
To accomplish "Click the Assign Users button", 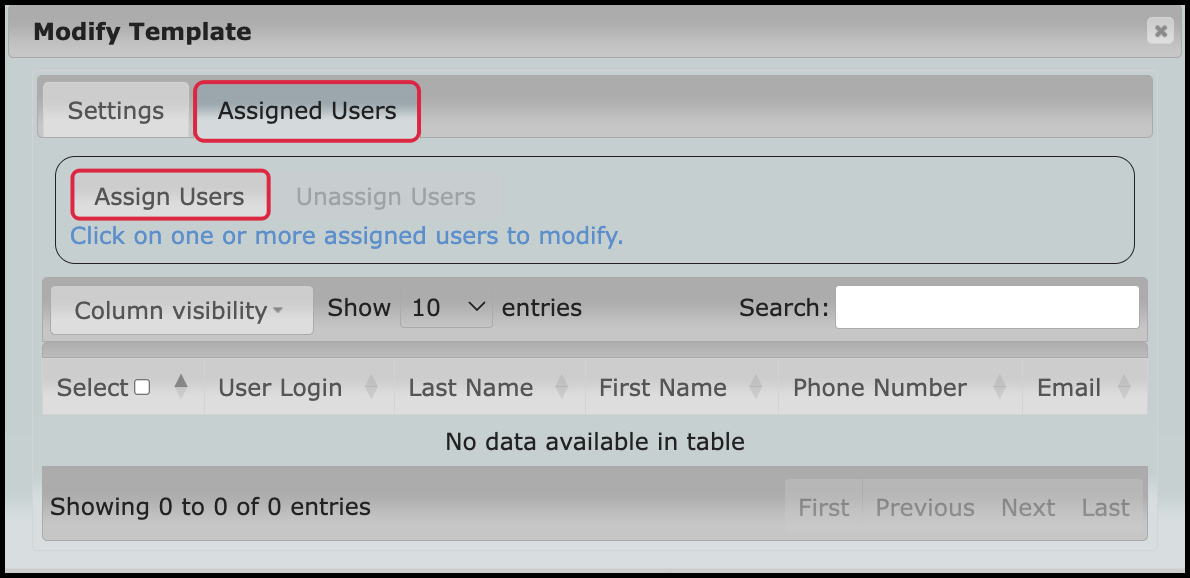I will [x=170, y=196].
